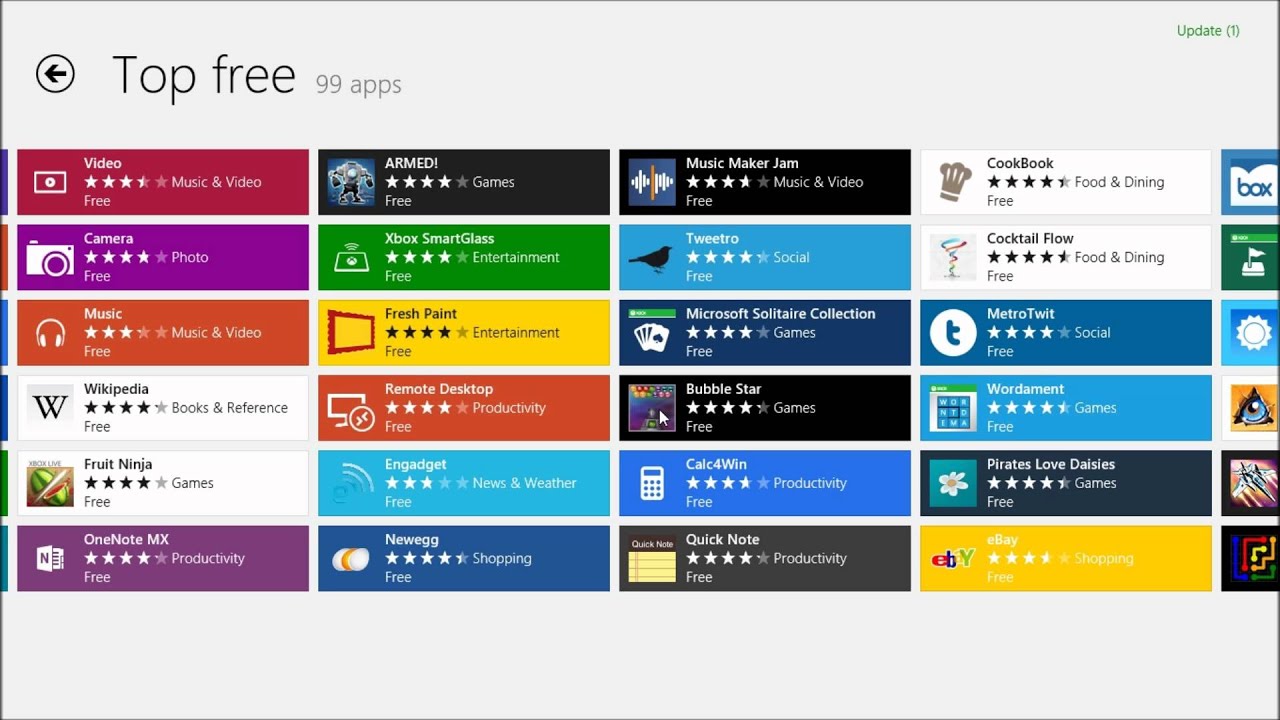Image resolution: width=1280 pixels, height=720 pixels.
Task: Select the 'OneNote MX' title text
Action: (126, 539)
